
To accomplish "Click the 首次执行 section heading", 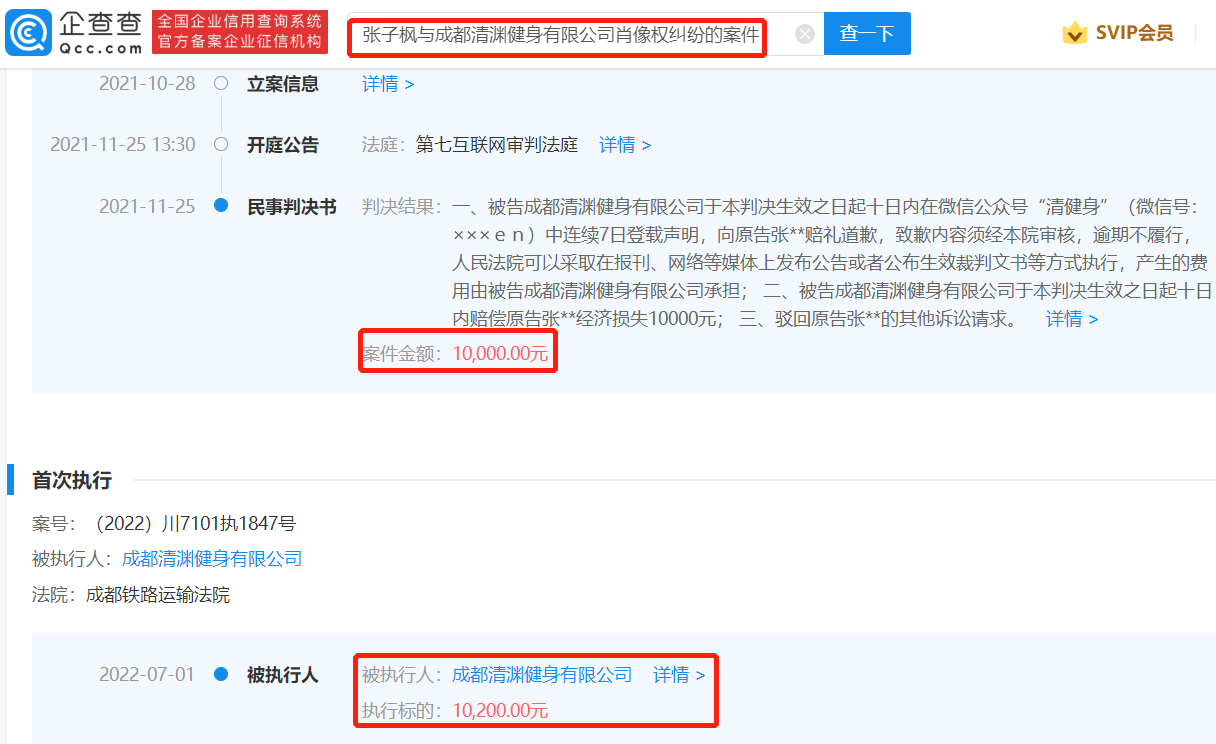I will [x=72, y=481].
